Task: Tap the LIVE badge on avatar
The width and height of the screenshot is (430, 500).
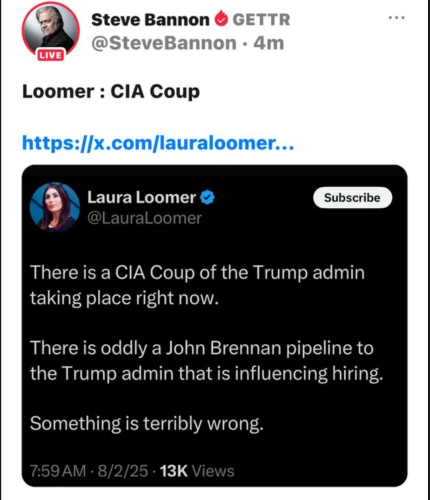Action: tap(50, 55)
